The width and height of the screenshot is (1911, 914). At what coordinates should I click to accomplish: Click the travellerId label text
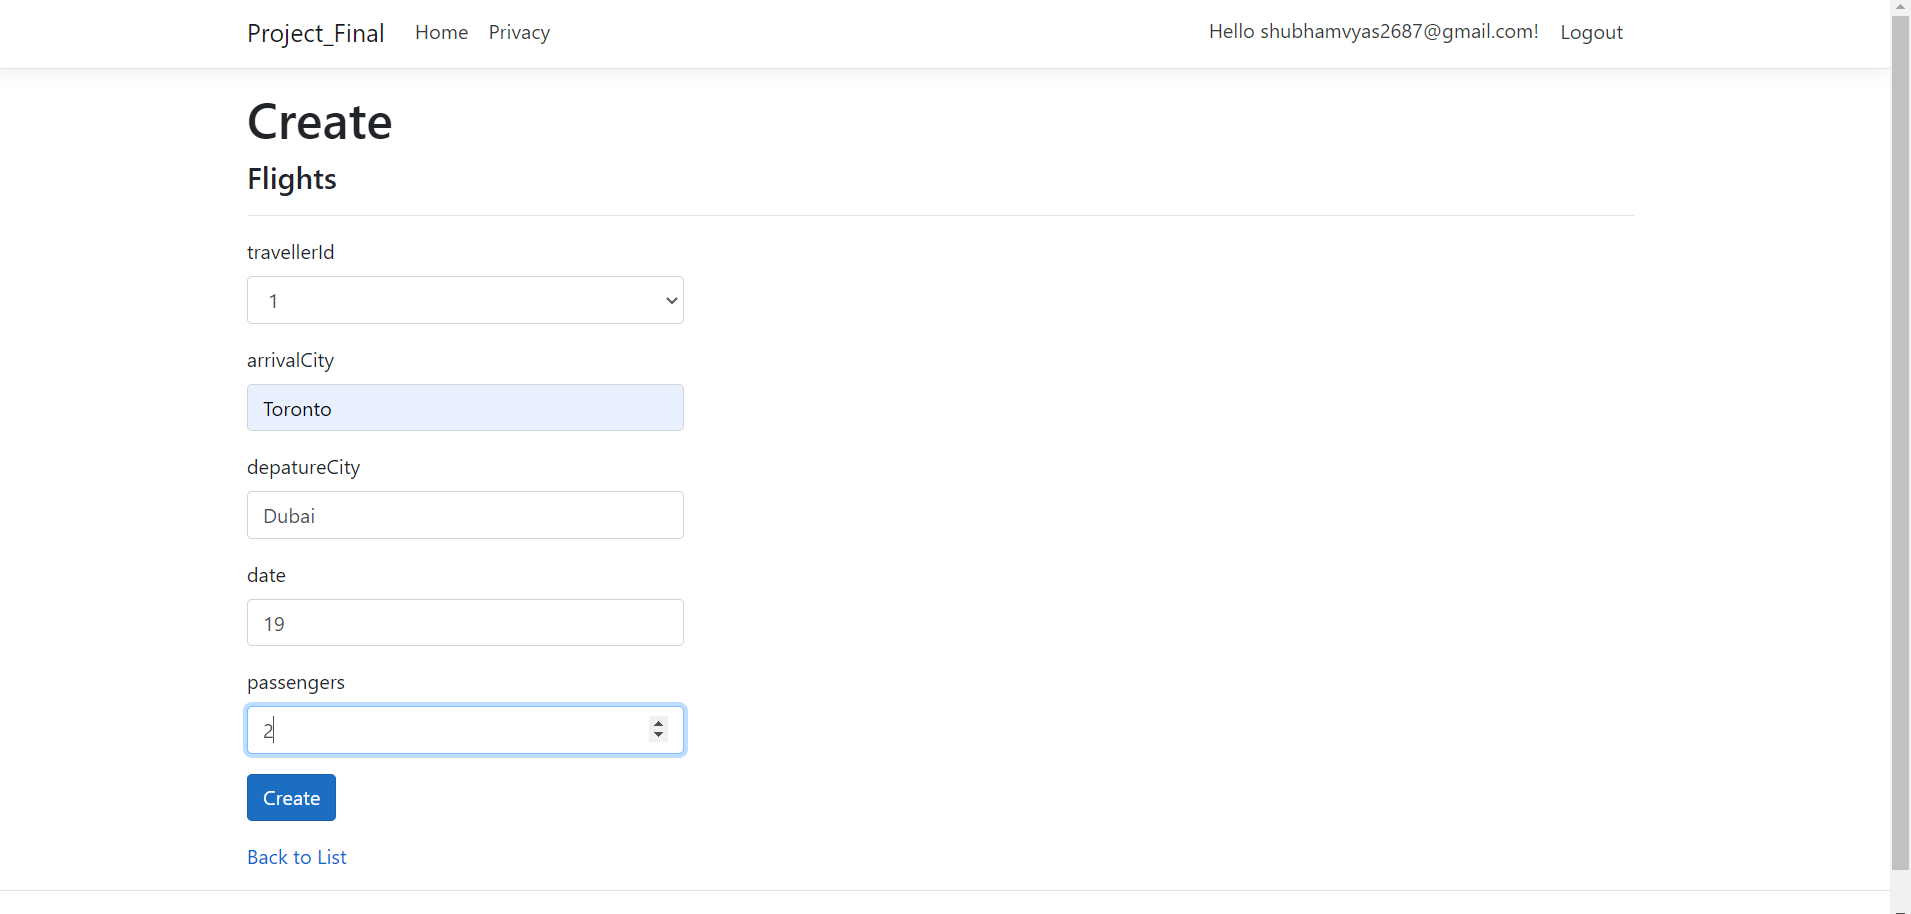[x=290, y=252]
